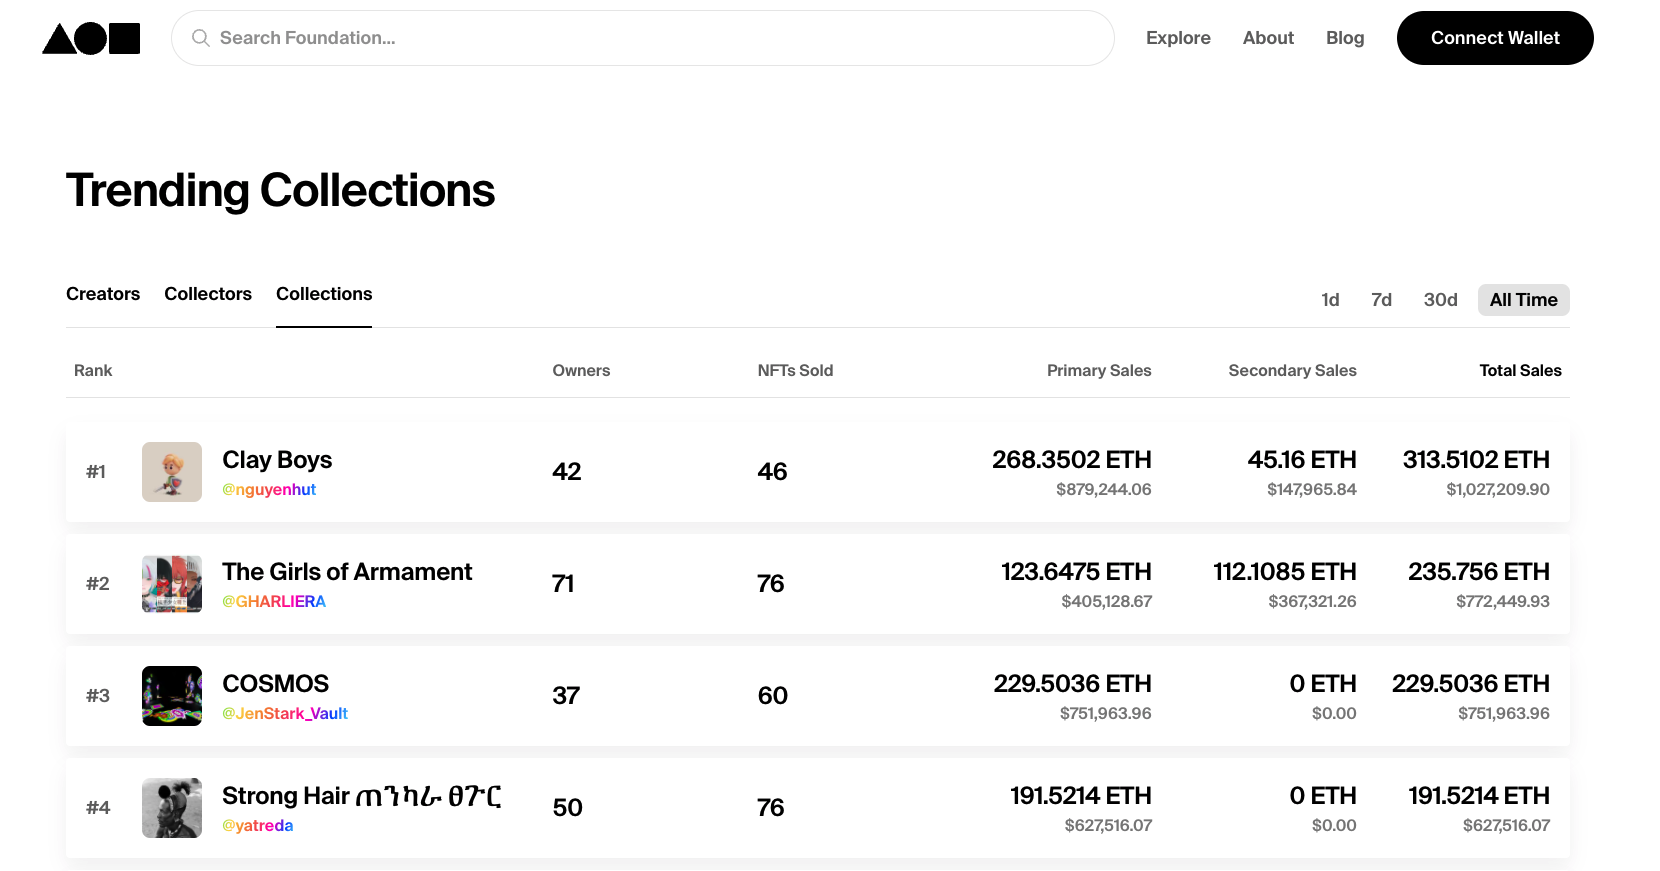Screen dimensions: 1660x871
Task: Open the Clay Boys collection title
Action: [277, 460]
